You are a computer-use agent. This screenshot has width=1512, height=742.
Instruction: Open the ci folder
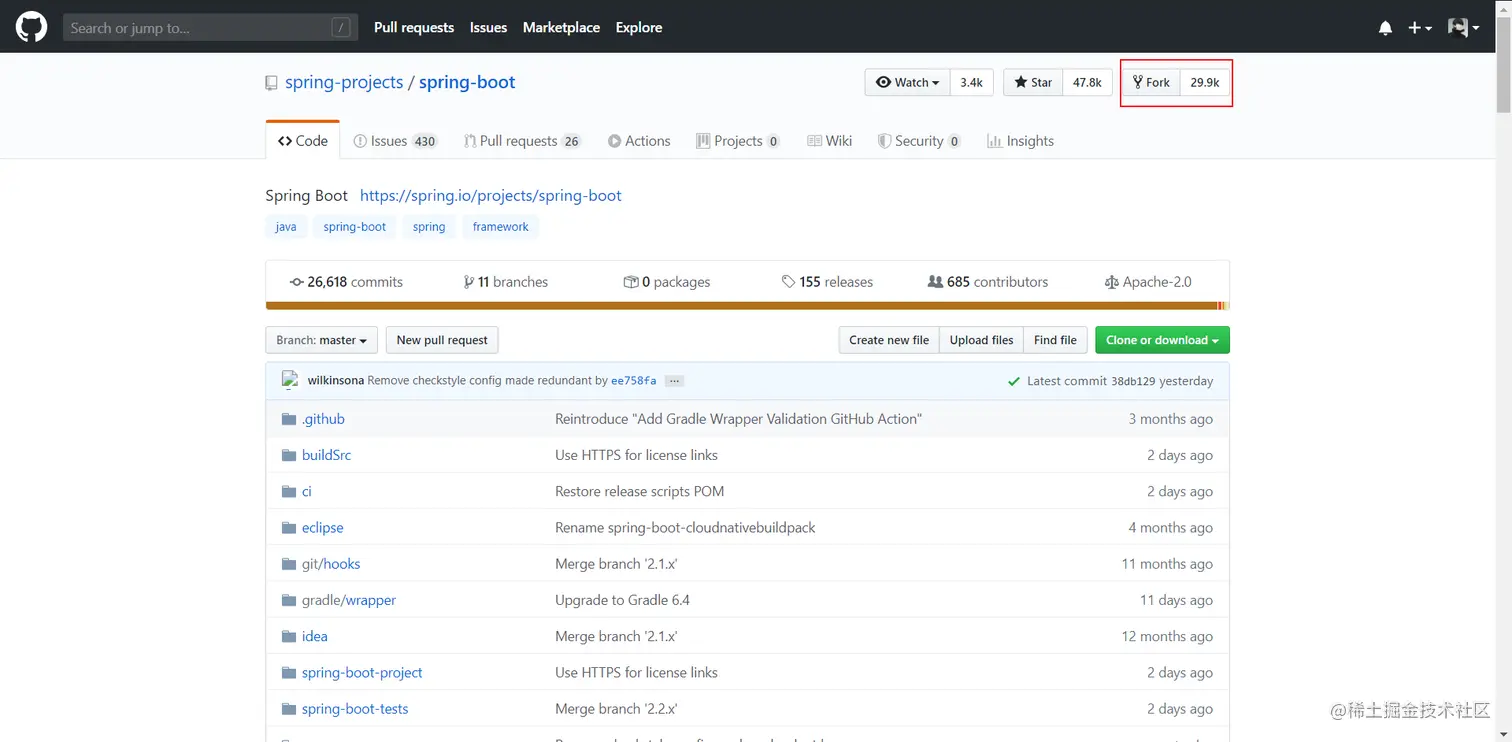coord(307,491)
